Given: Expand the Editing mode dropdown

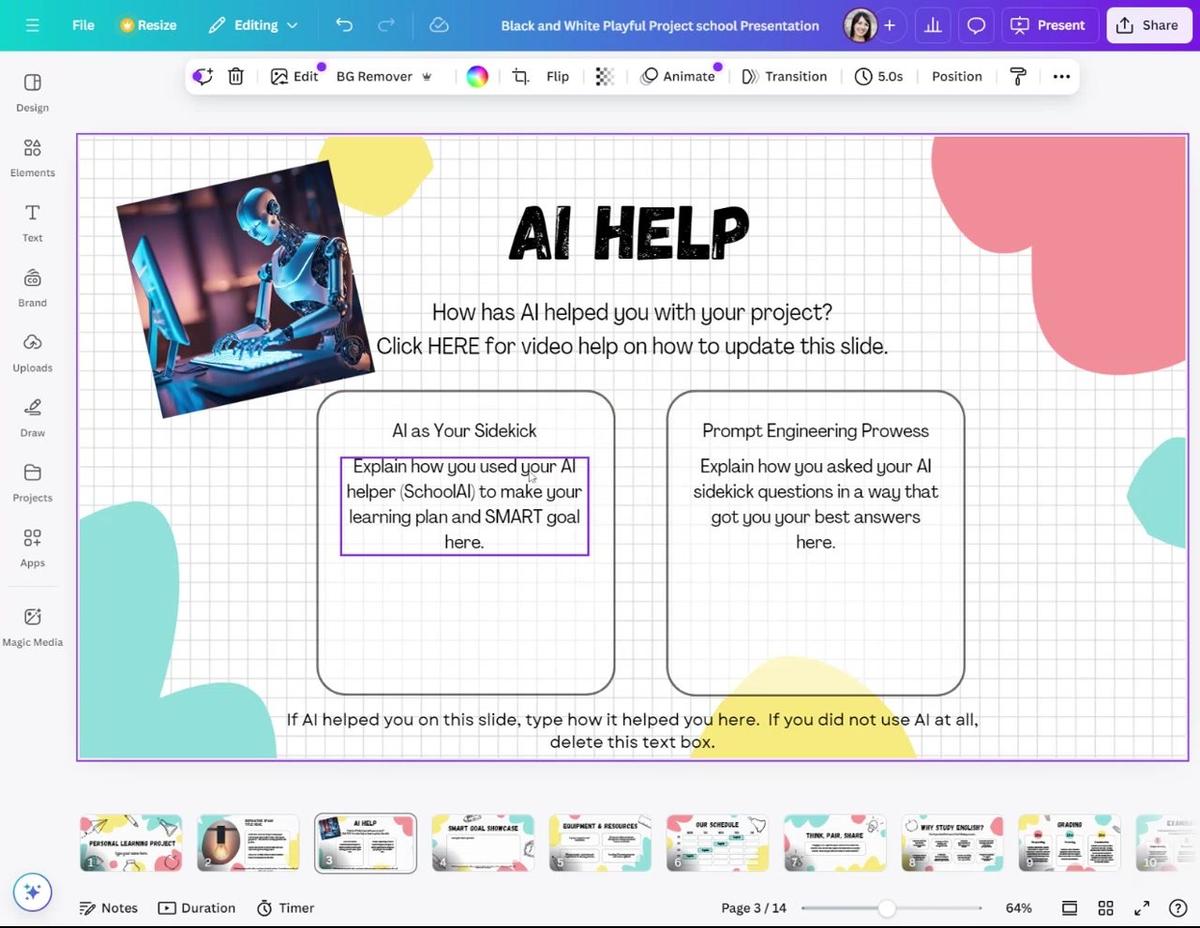Looking at the screenshot, I should pyautogui.click(x=253, y=25).
